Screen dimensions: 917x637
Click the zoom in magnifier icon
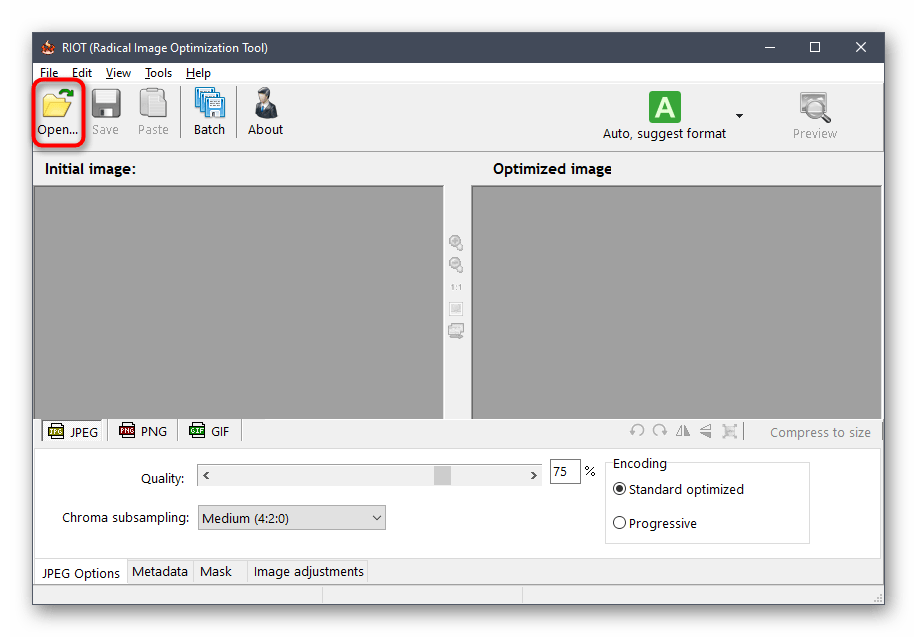click(456, 242)
